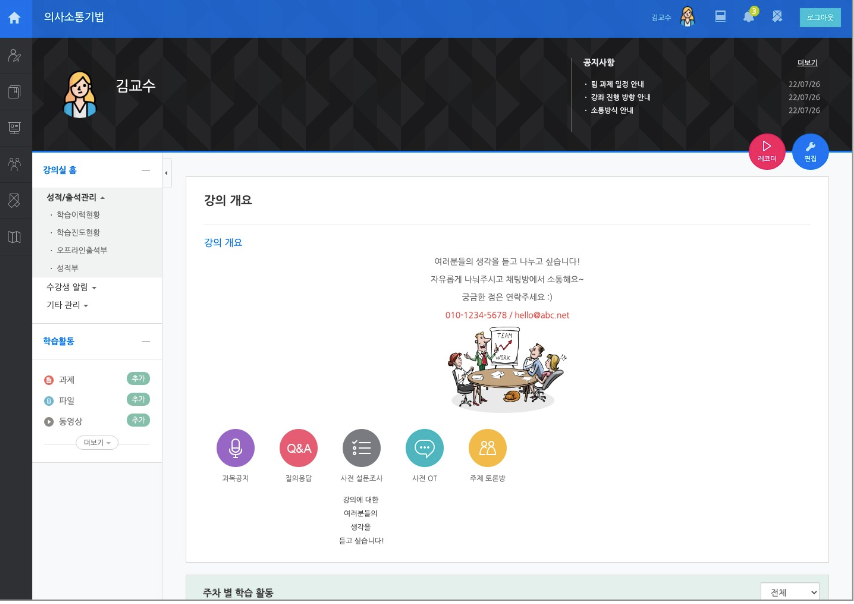This screenshot has width=854, height=604.
Task: Open the message box icon in top bar
Action: [x=720, y=16]
